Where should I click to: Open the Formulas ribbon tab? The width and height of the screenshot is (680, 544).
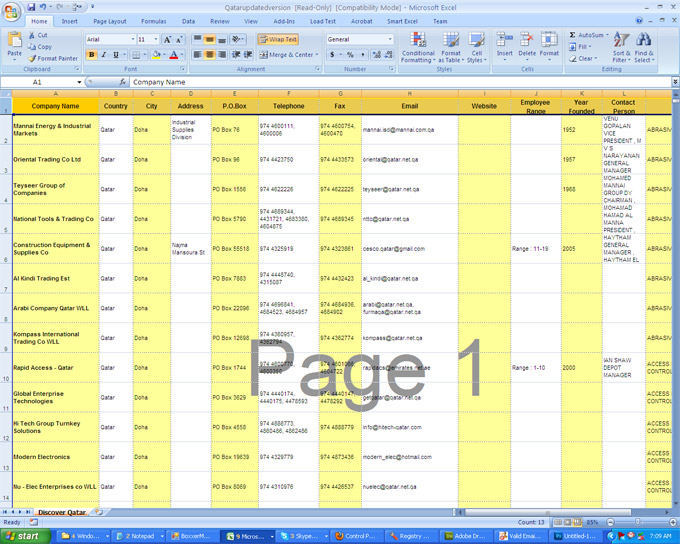(153, 20)
